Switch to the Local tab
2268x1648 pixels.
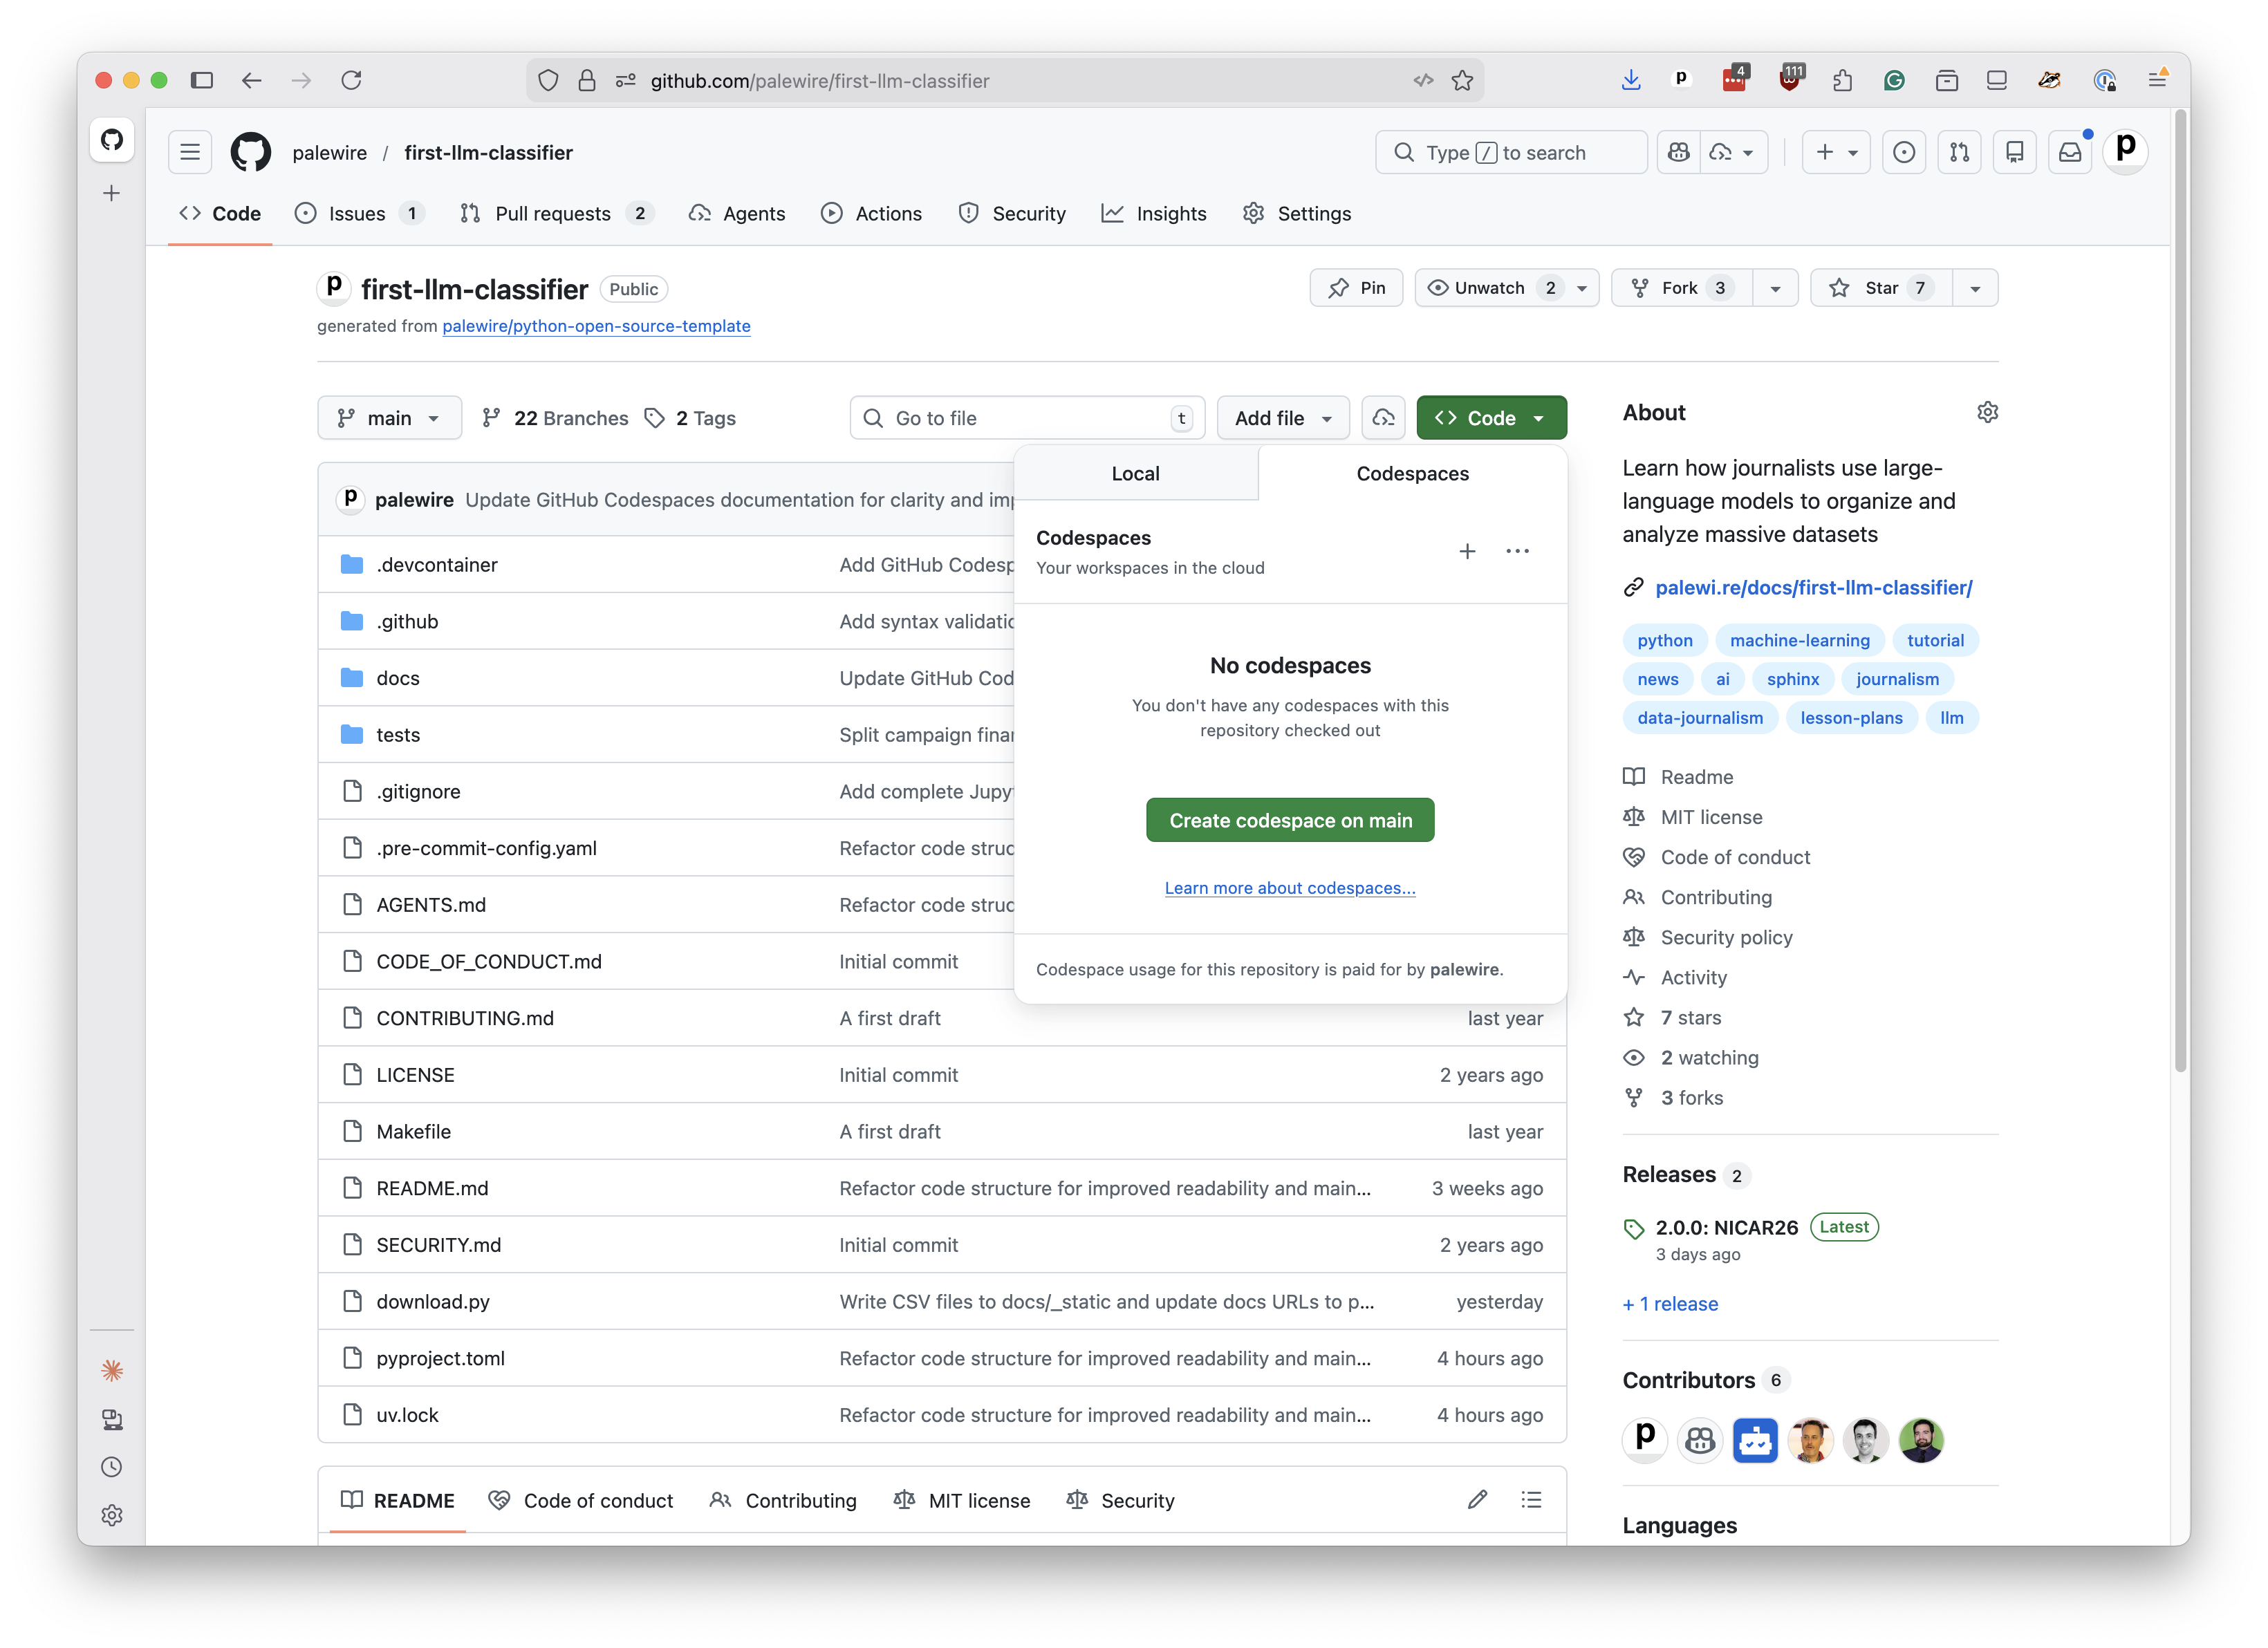pos(1135,473)
